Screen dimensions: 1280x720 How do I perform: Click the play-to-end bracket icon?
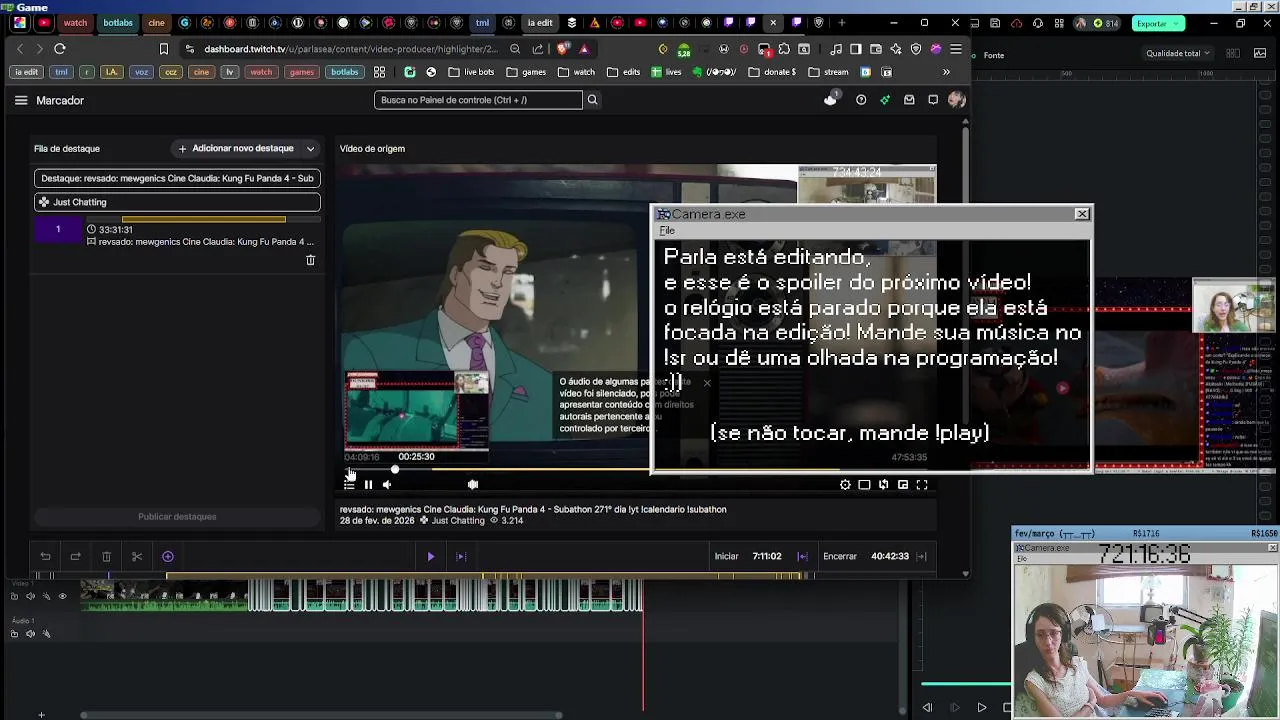point(461,557)
